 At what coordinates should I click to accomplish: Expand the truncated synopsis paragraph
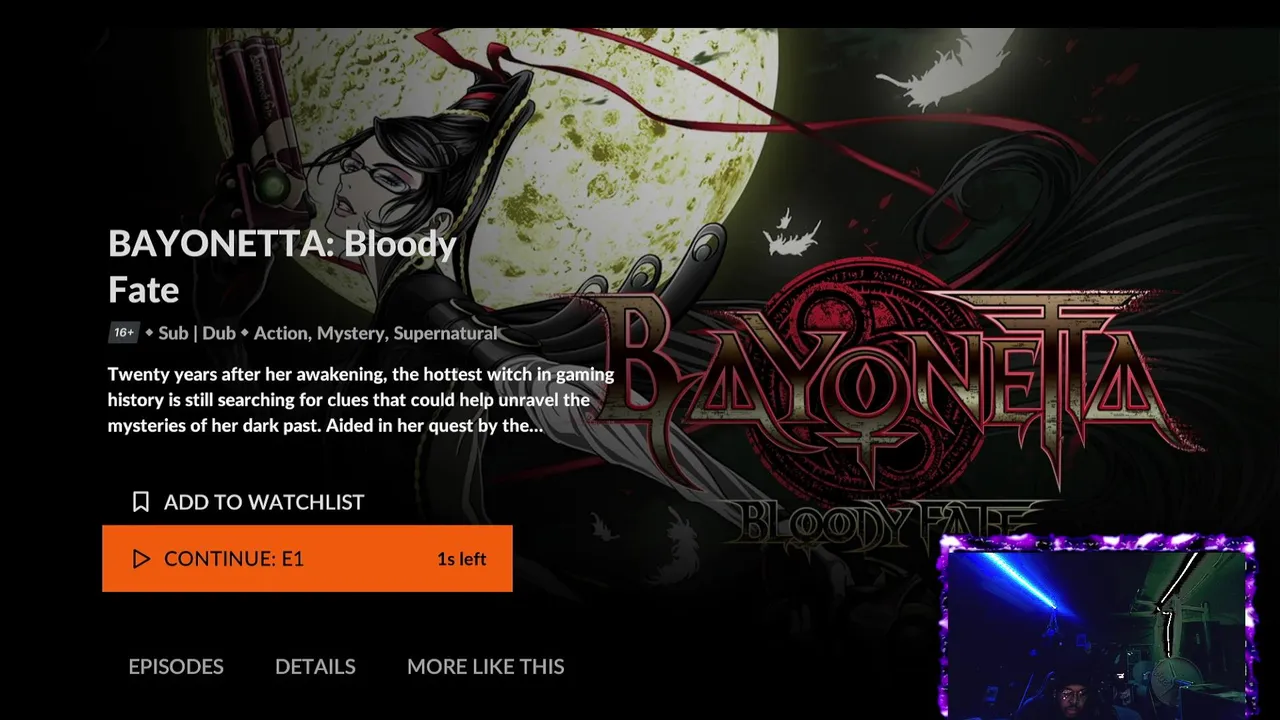[361, 399]
